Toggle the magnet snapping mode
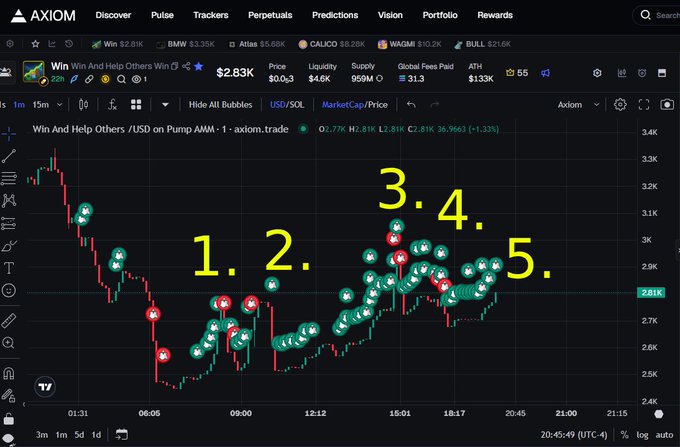Image resolution: width=680 pixels, height=447 pixels. point(9,373)
